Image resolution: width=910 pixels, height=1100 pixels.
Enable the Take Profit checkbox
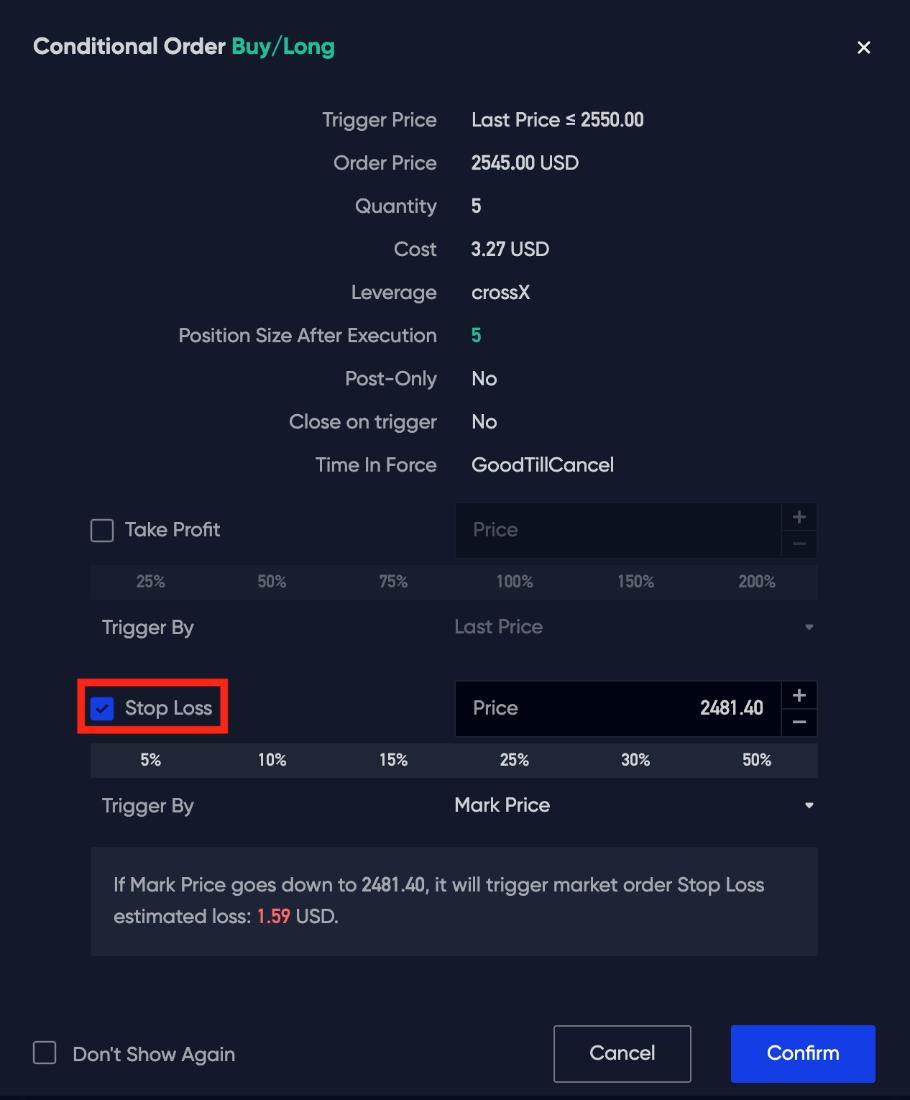pos(101,530)
